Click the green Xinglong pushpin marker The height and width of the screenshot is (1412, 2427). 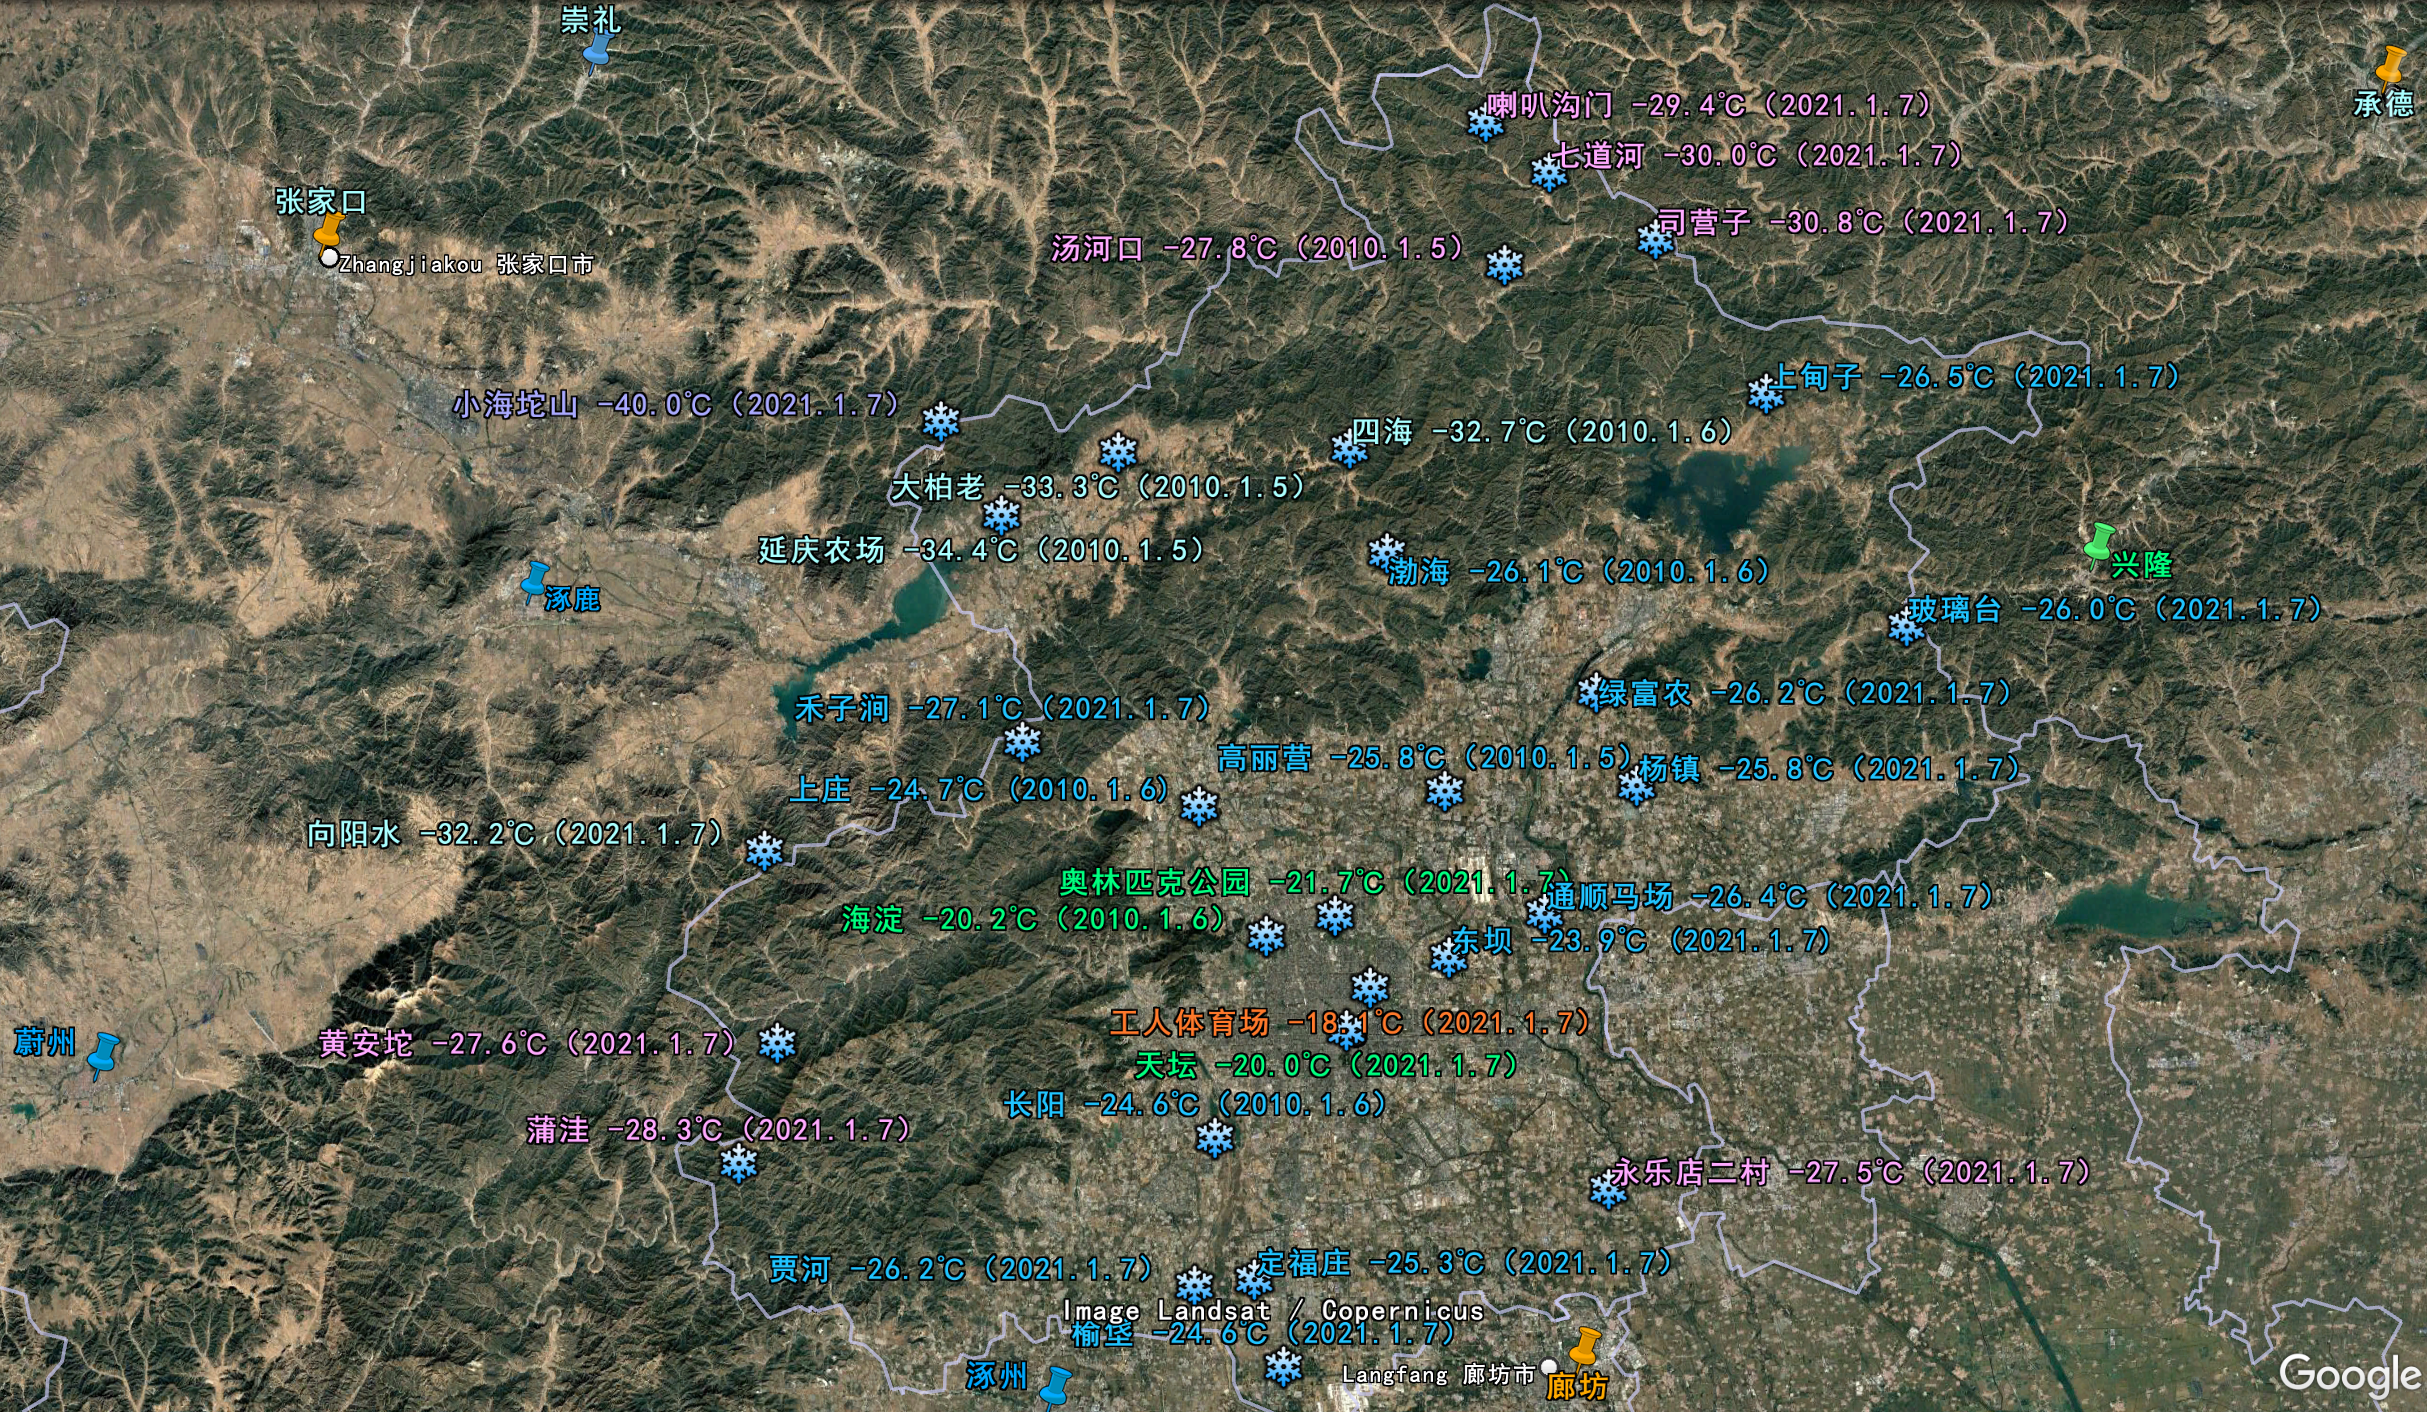[2099, 544]
